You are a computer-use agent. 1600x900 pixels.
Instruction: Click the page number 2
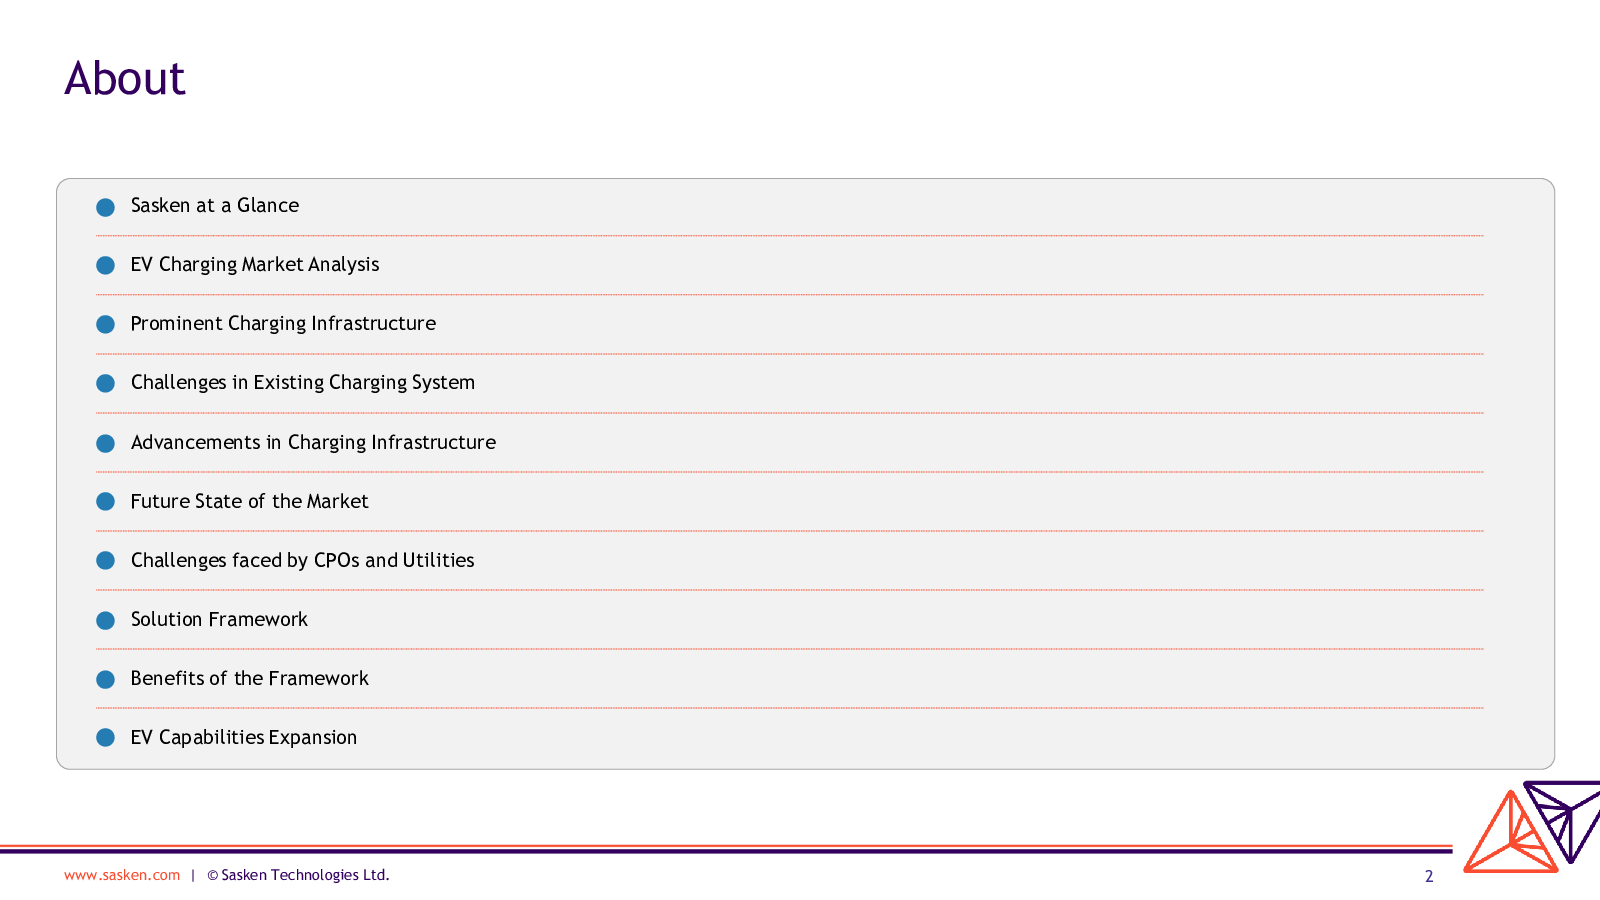point(1429,876)
